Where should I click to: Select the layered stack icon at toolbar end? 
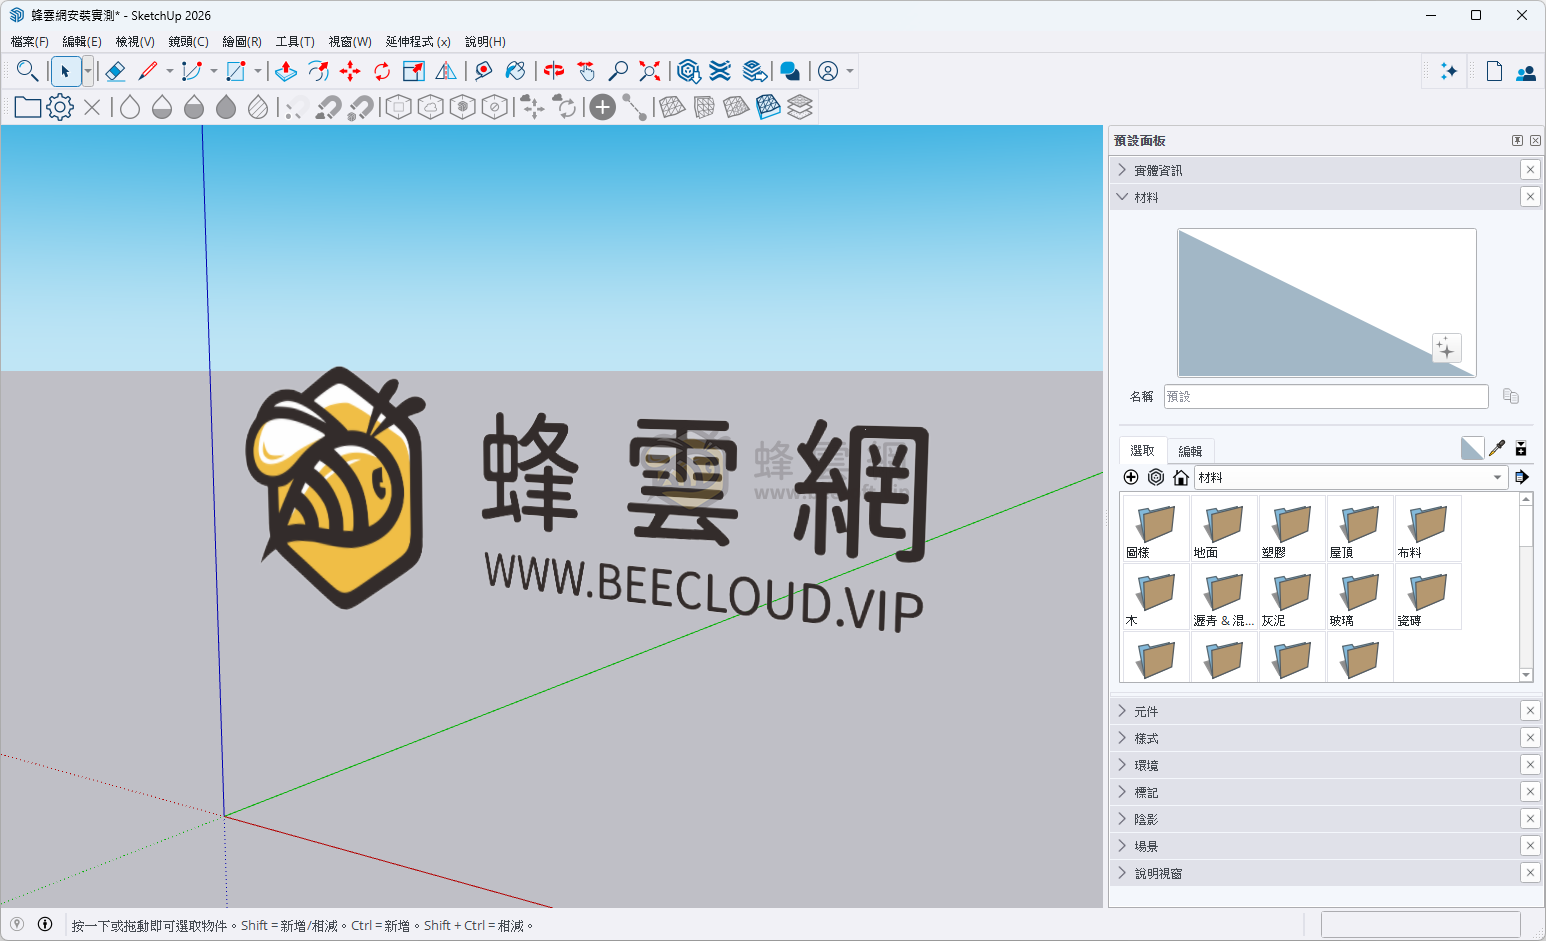pos(800,107)
